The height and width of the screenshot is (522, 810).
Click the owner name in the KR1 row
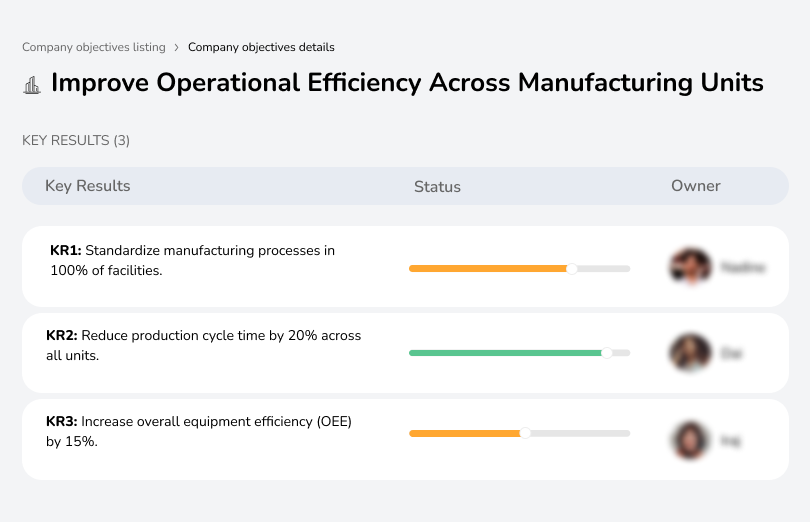coord(742,268)
